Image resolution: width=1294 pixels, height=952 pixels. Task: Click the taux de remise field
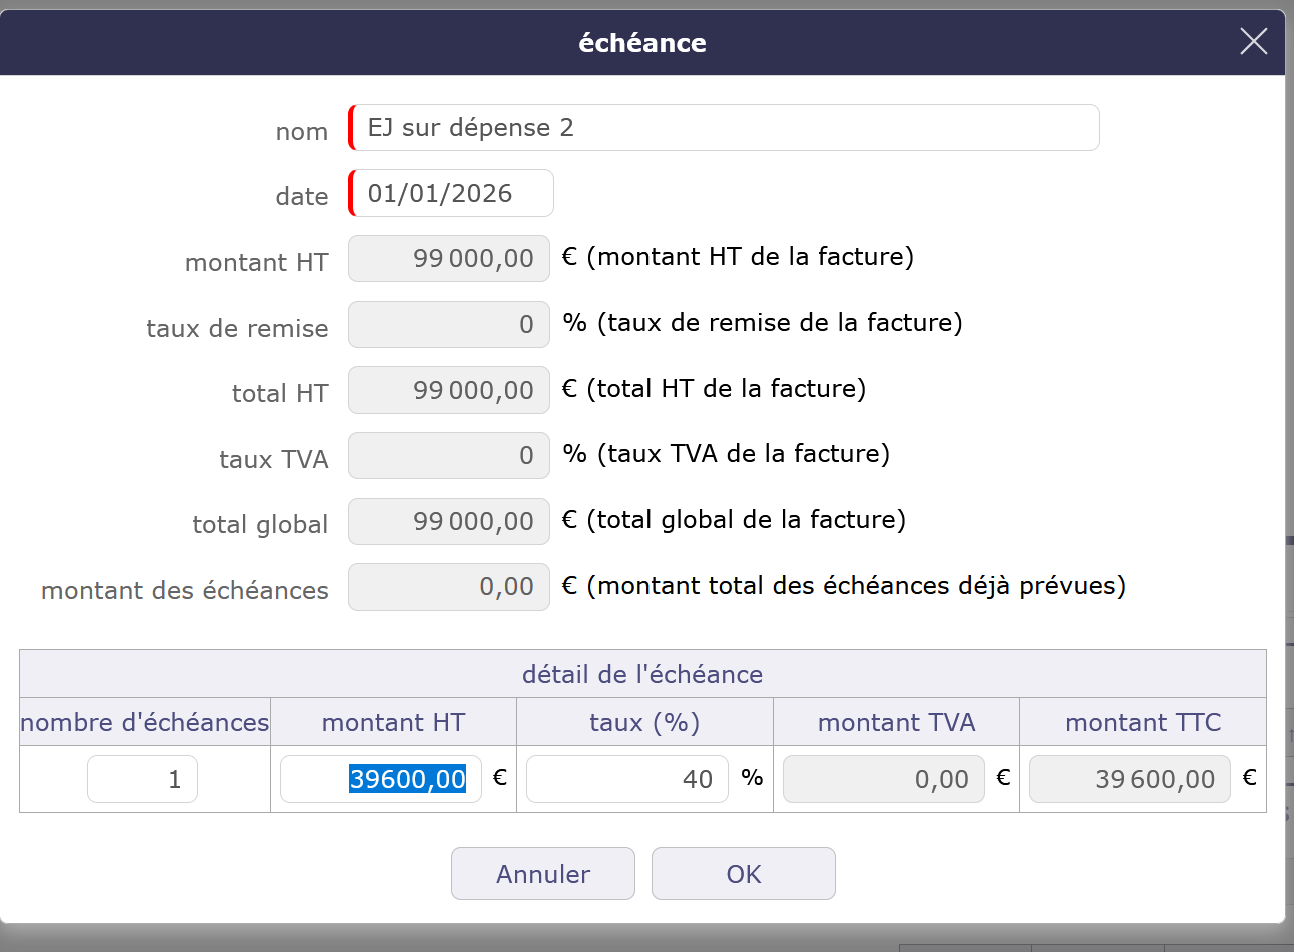[x=449, y=325]
